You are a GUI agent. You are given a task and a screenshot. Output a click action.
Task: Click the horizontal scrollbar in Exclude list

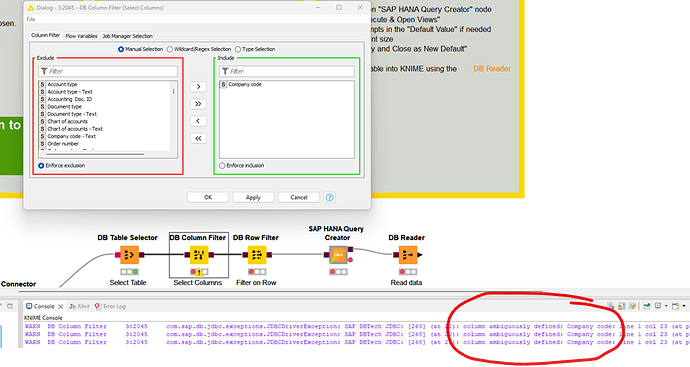[x=95, y=154]
